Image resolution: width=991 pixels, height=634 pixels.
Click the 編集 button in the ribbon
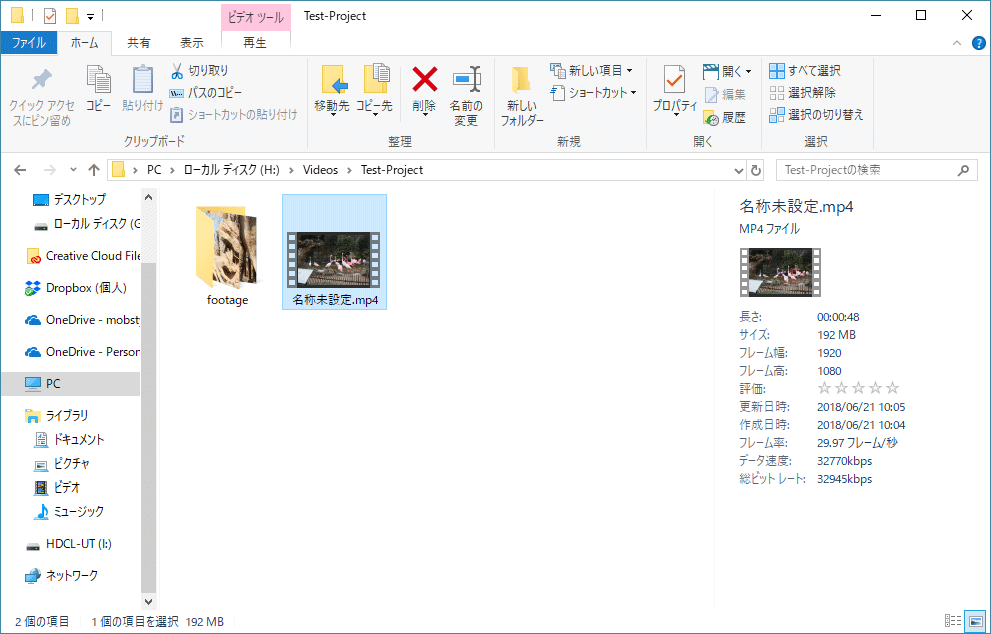click(x=725, y=94)
